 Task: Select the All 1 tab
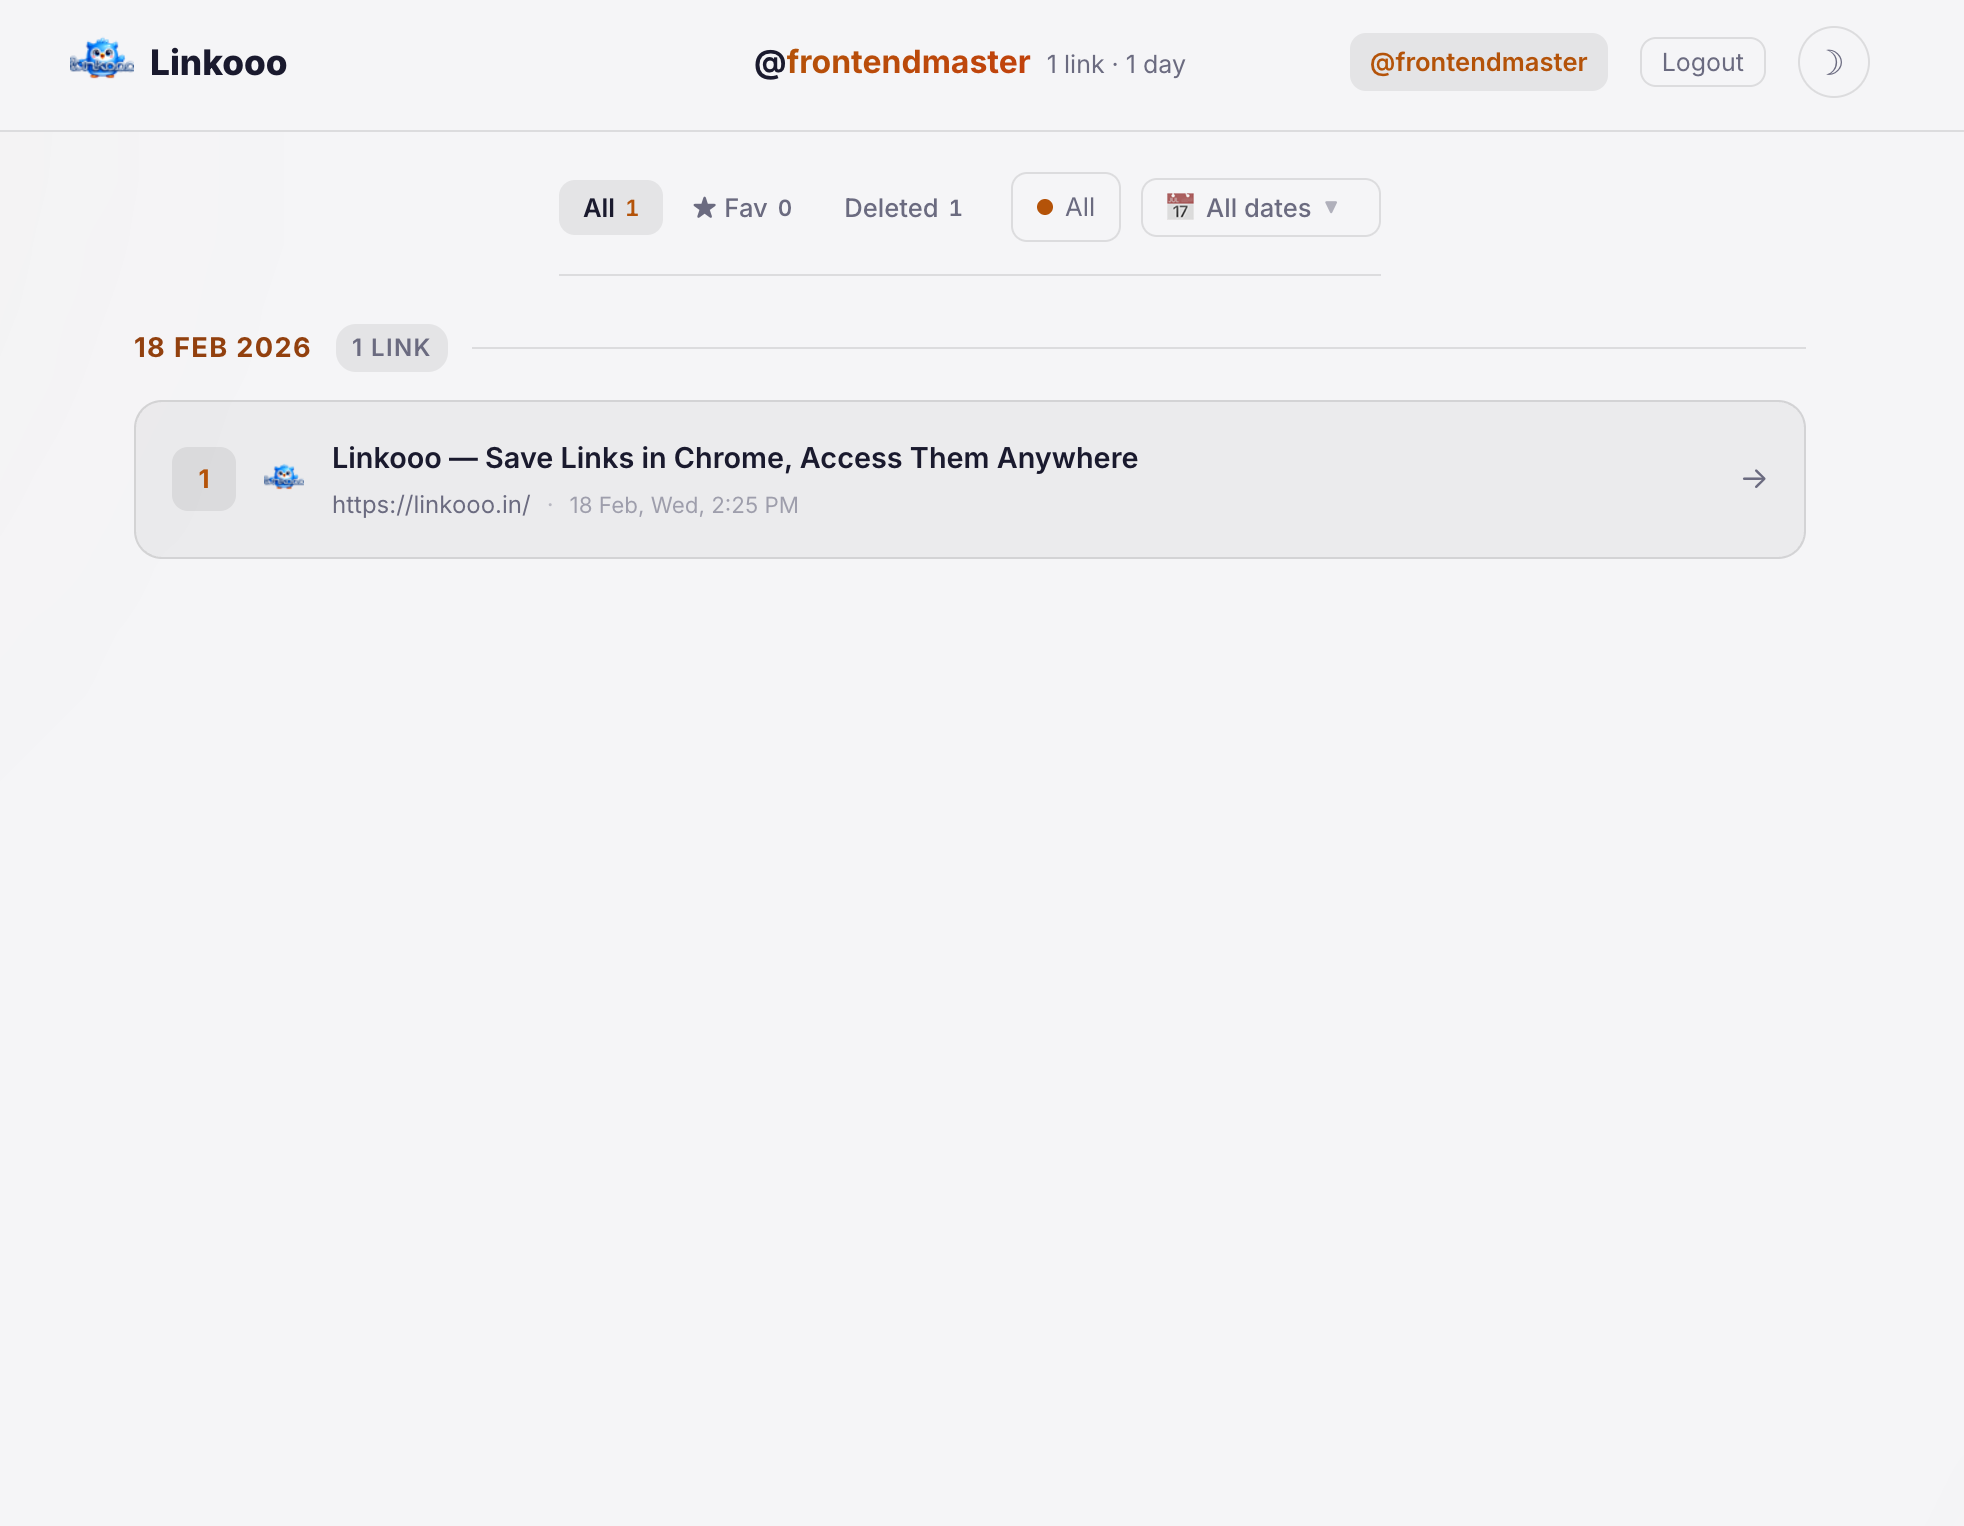point(610,208)
